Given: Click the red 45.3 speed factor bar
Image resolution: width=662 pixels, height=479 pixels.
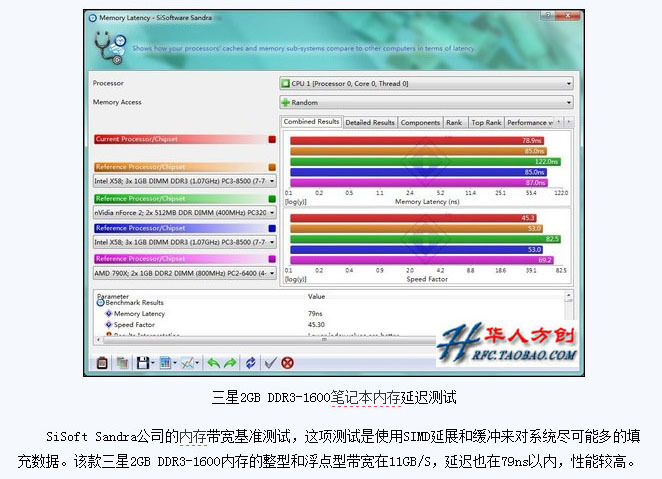Looking at the screenshot, I should pos(413,218).
